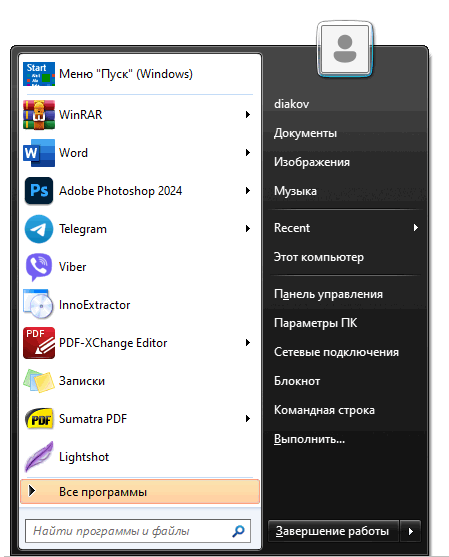Open Adobe Photoshop 2024 icon
The image size is (449, 557).
click(39, 191)
